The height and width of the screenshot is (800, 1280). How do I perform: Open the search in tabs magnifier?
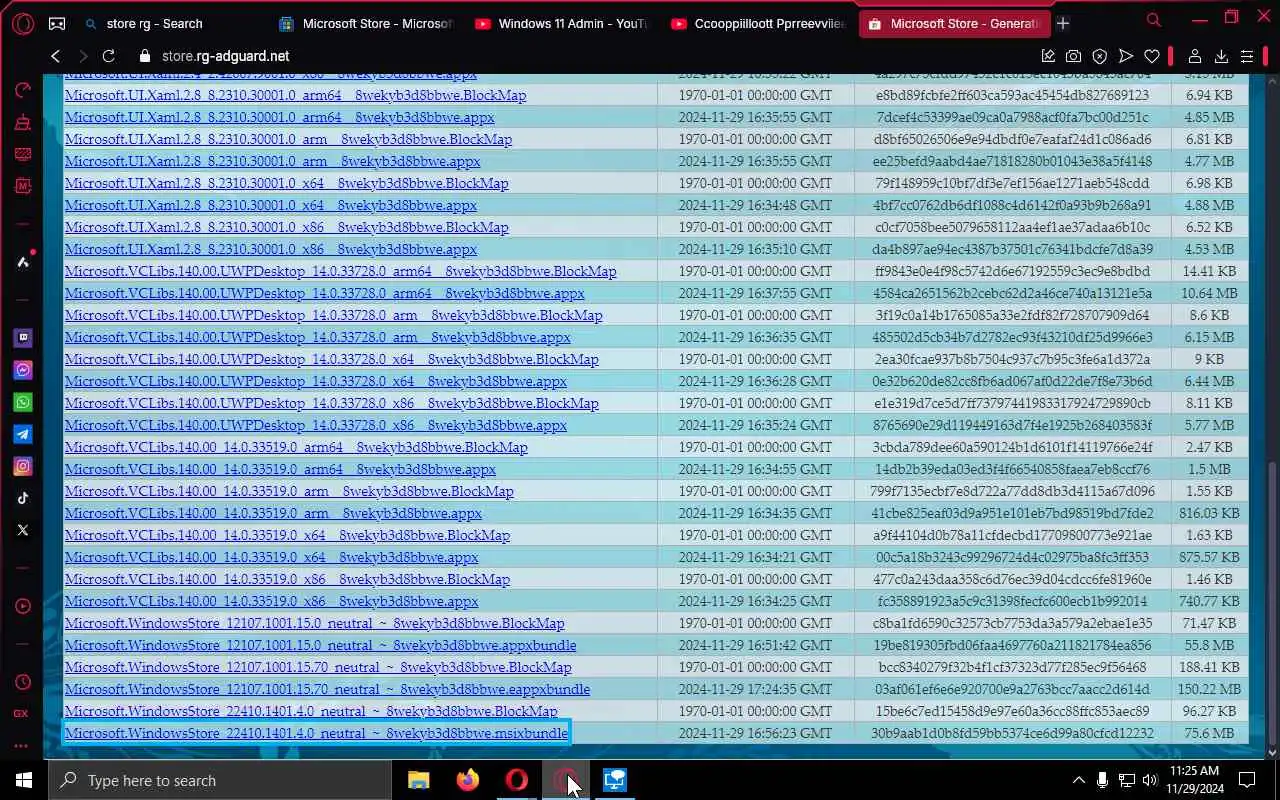(x=1154, y=20)
